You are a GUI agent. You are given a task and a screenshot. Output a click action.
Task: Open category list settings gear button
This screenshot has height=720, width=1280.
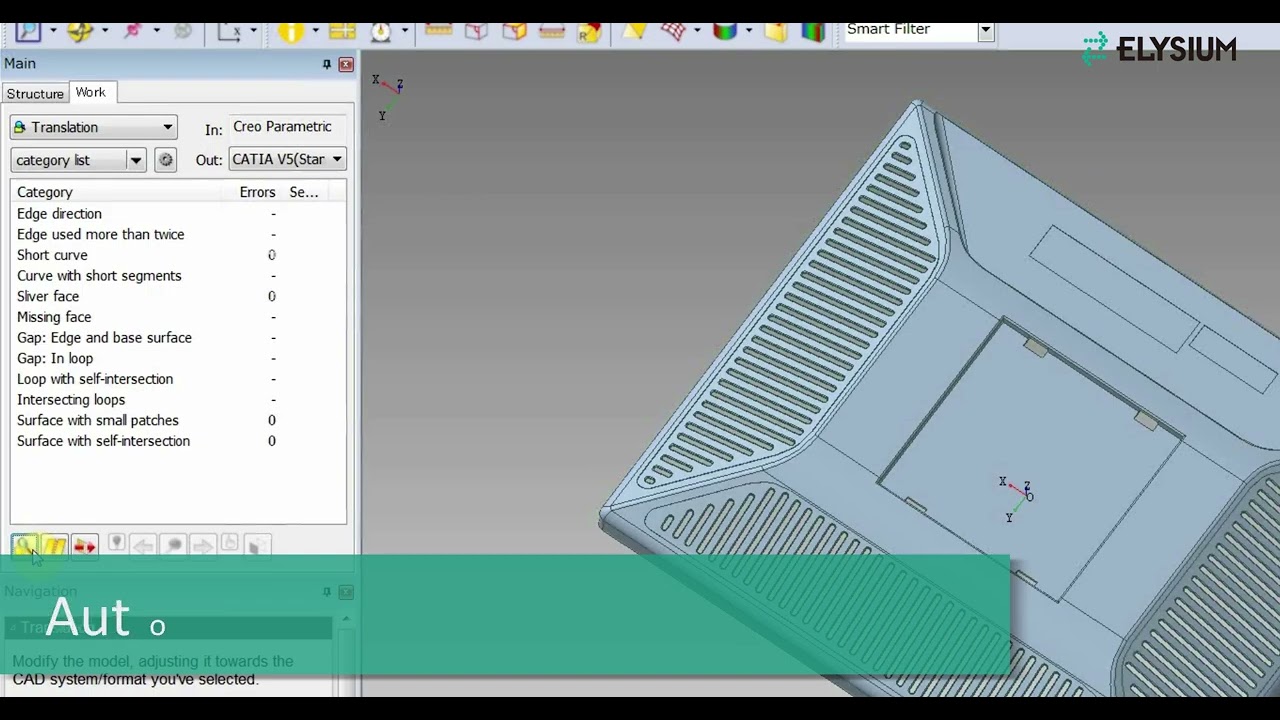pyautogui.click(x=166, y=160)
